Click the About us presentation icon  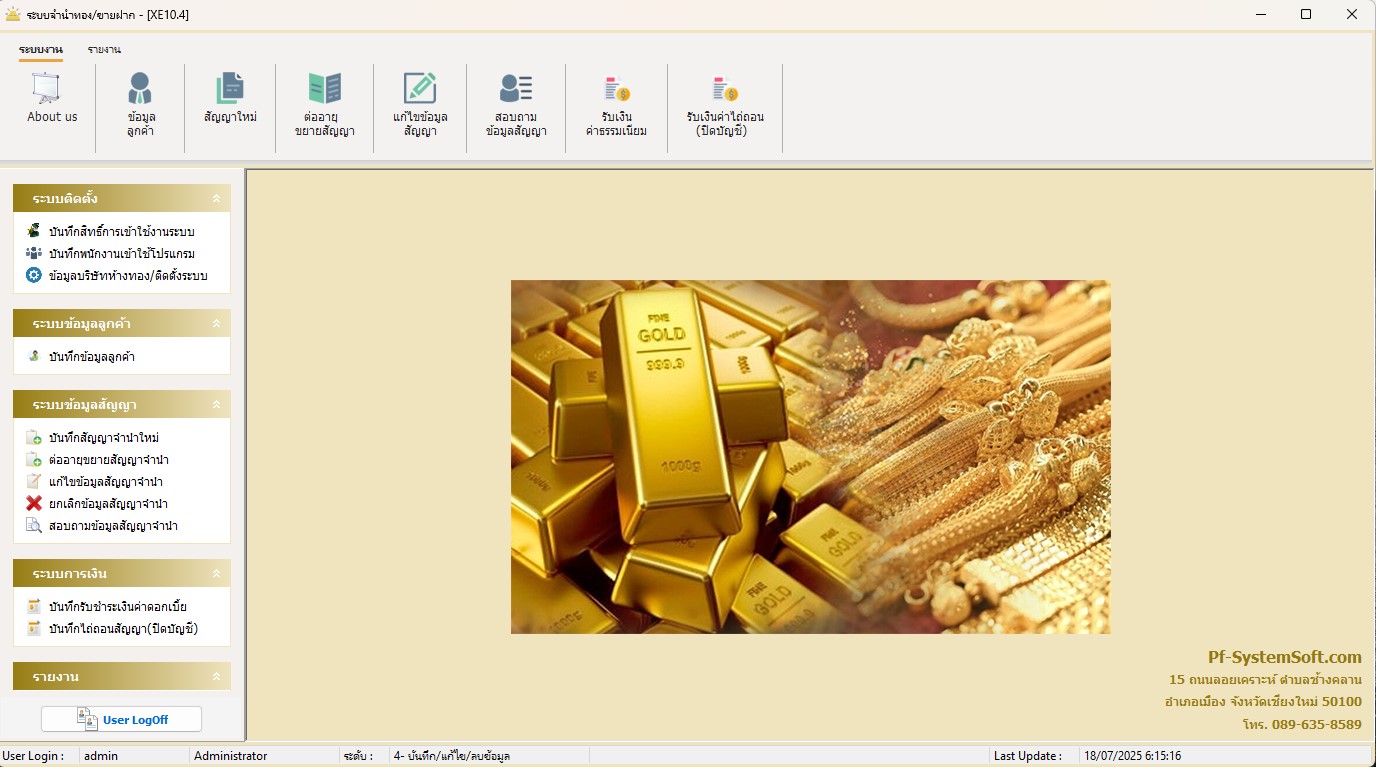[46, 89]
